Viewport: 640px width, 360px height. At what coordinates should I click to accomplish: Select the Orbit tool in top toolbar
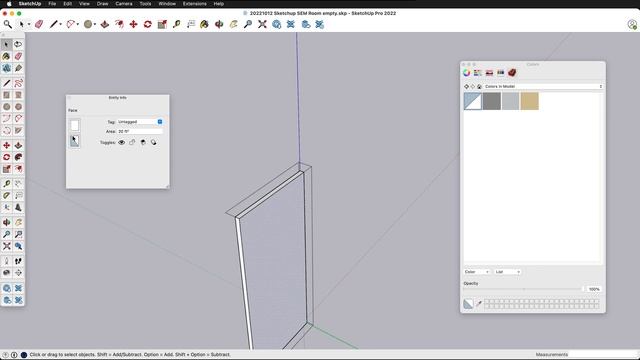point(219,24)
